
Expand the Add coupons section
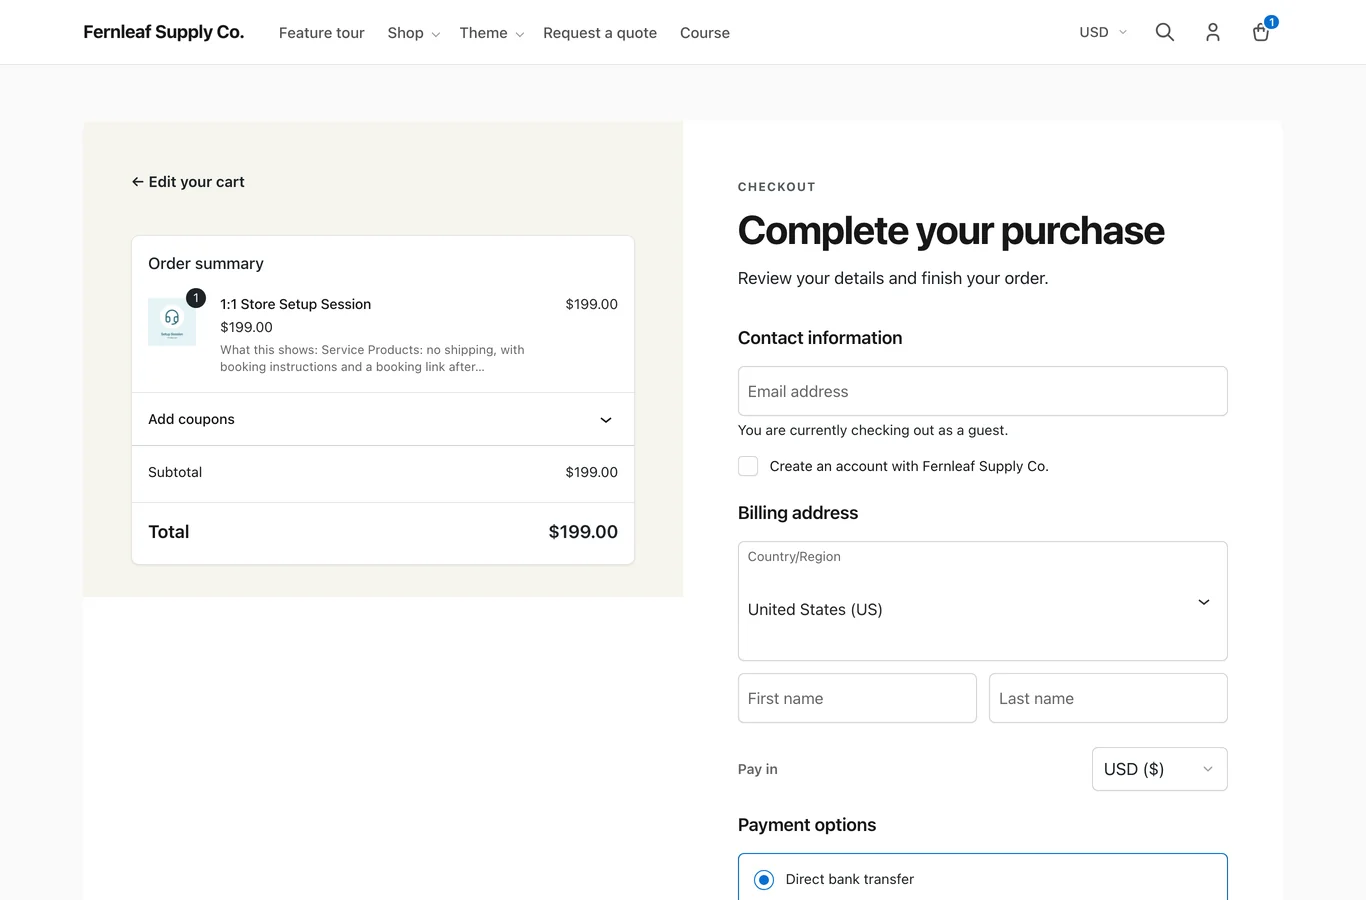click(383, 419)
